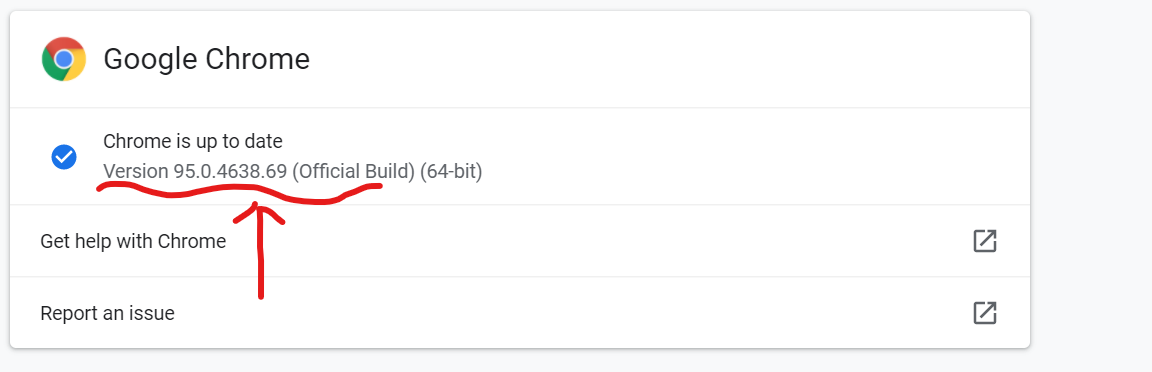Select the Report an issue text
Viewport: 1152px width, 372px height.
pos(107,313)
